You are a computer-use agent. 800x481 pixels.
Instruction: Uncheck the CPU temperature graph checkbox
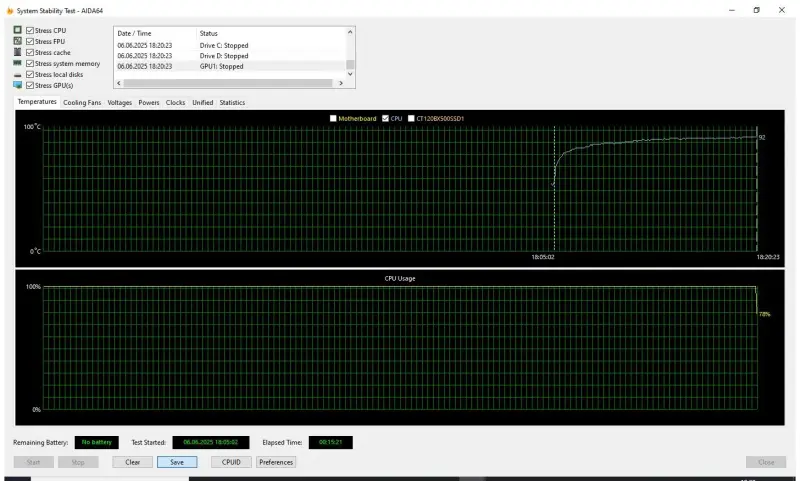click(385, 118)
